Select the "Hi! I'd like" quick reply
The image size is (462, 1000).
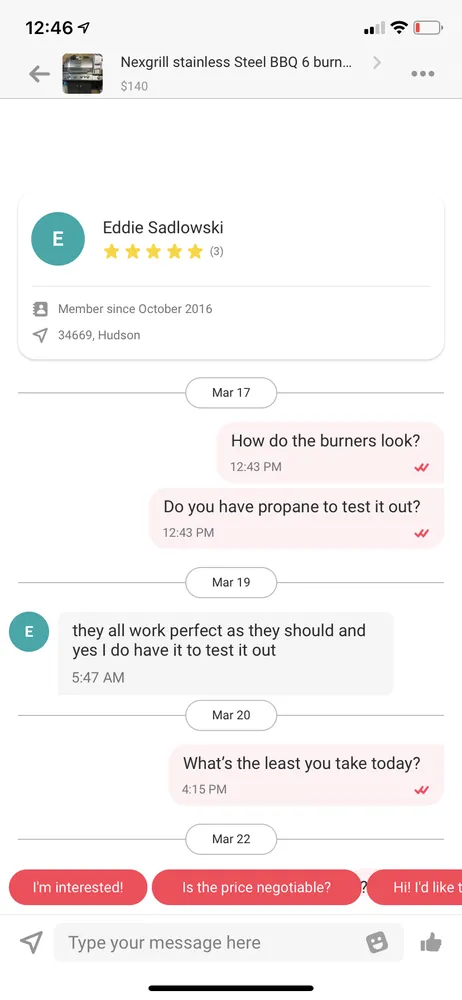coord(415,887)
